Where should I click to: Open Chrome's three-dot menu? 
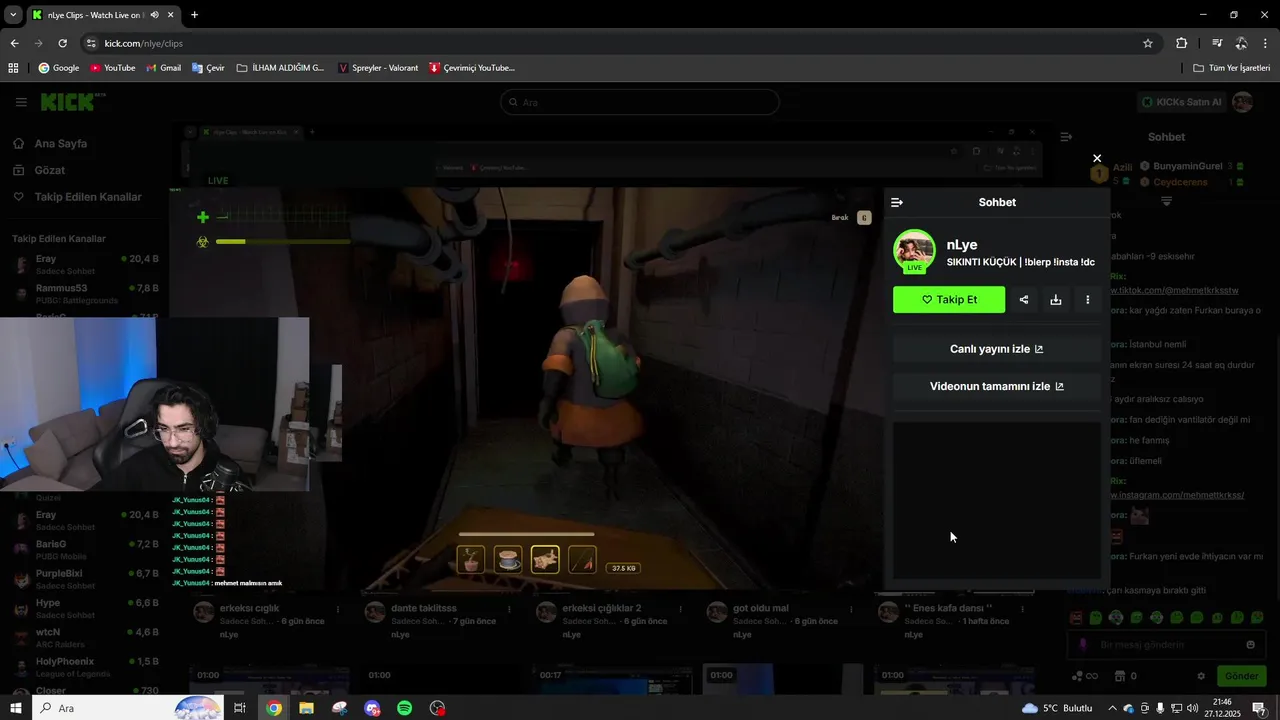point(1265,43)
